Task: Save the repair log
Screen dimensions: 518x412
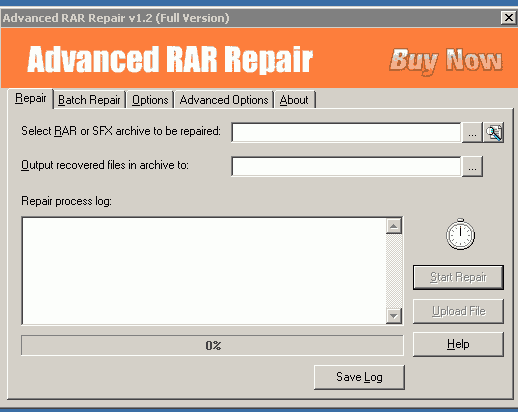Action: pos(359,377)
